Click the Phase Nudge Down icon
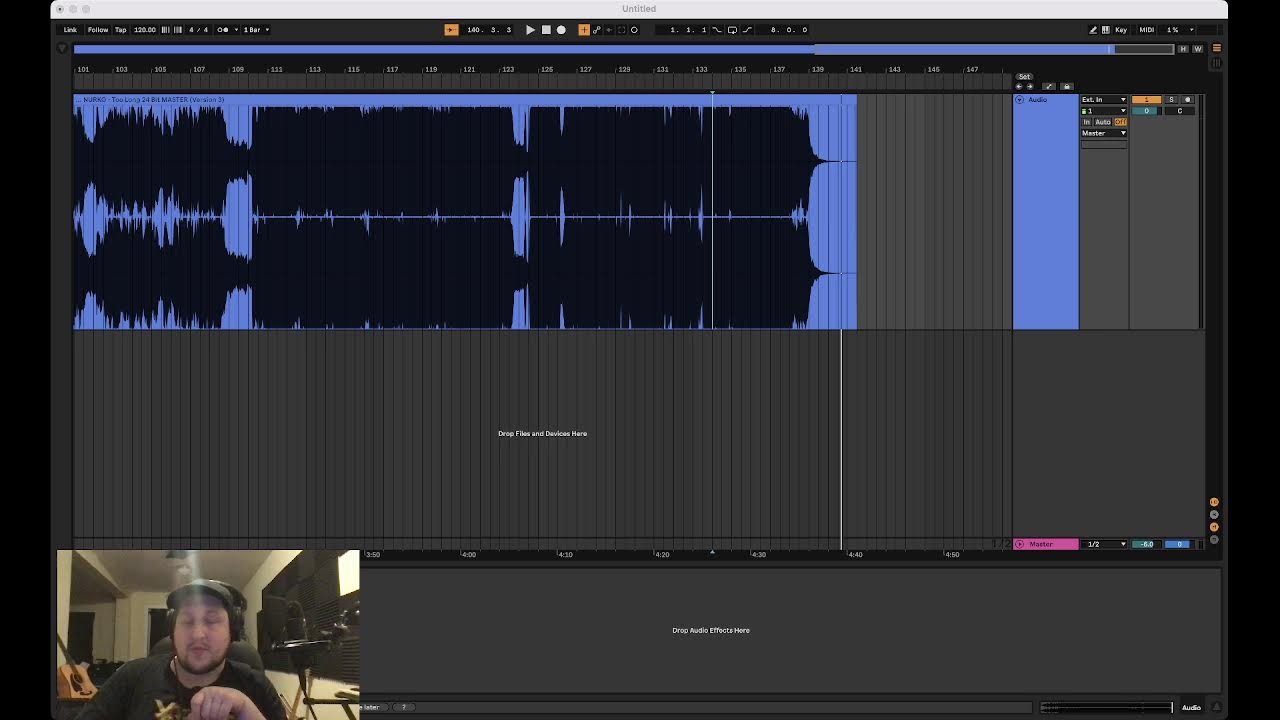The height and width of the screenshot is (720, 1280). (x=165, y=30)
